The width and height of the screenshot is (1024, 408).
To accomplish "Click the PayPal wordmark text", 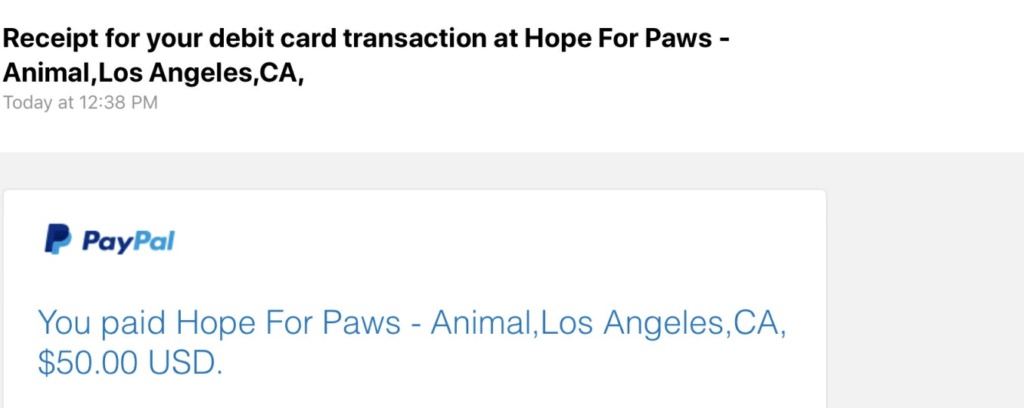I will pos(128,240).
